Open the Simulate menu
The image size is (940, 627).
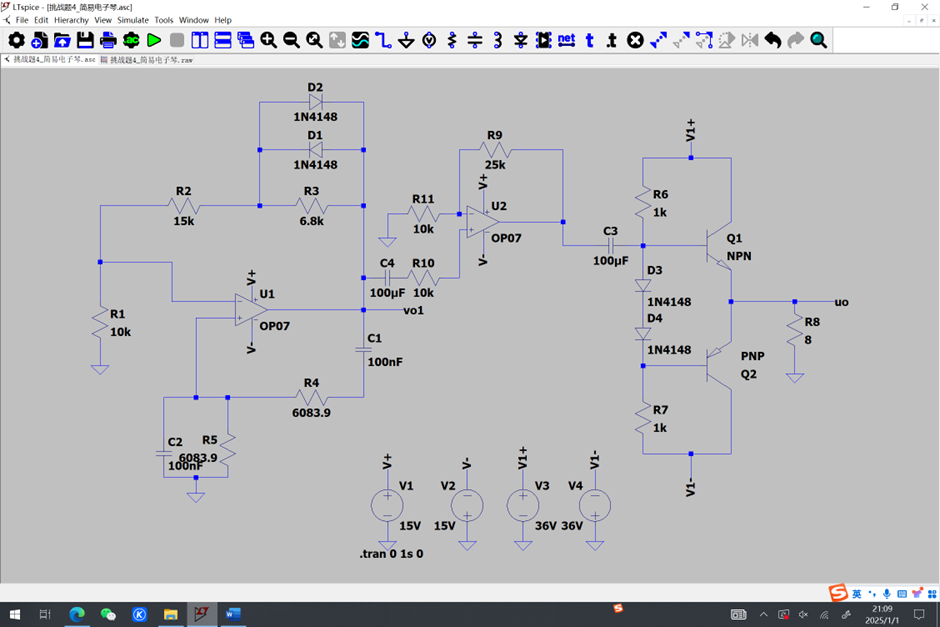click(x=133, y=20)
